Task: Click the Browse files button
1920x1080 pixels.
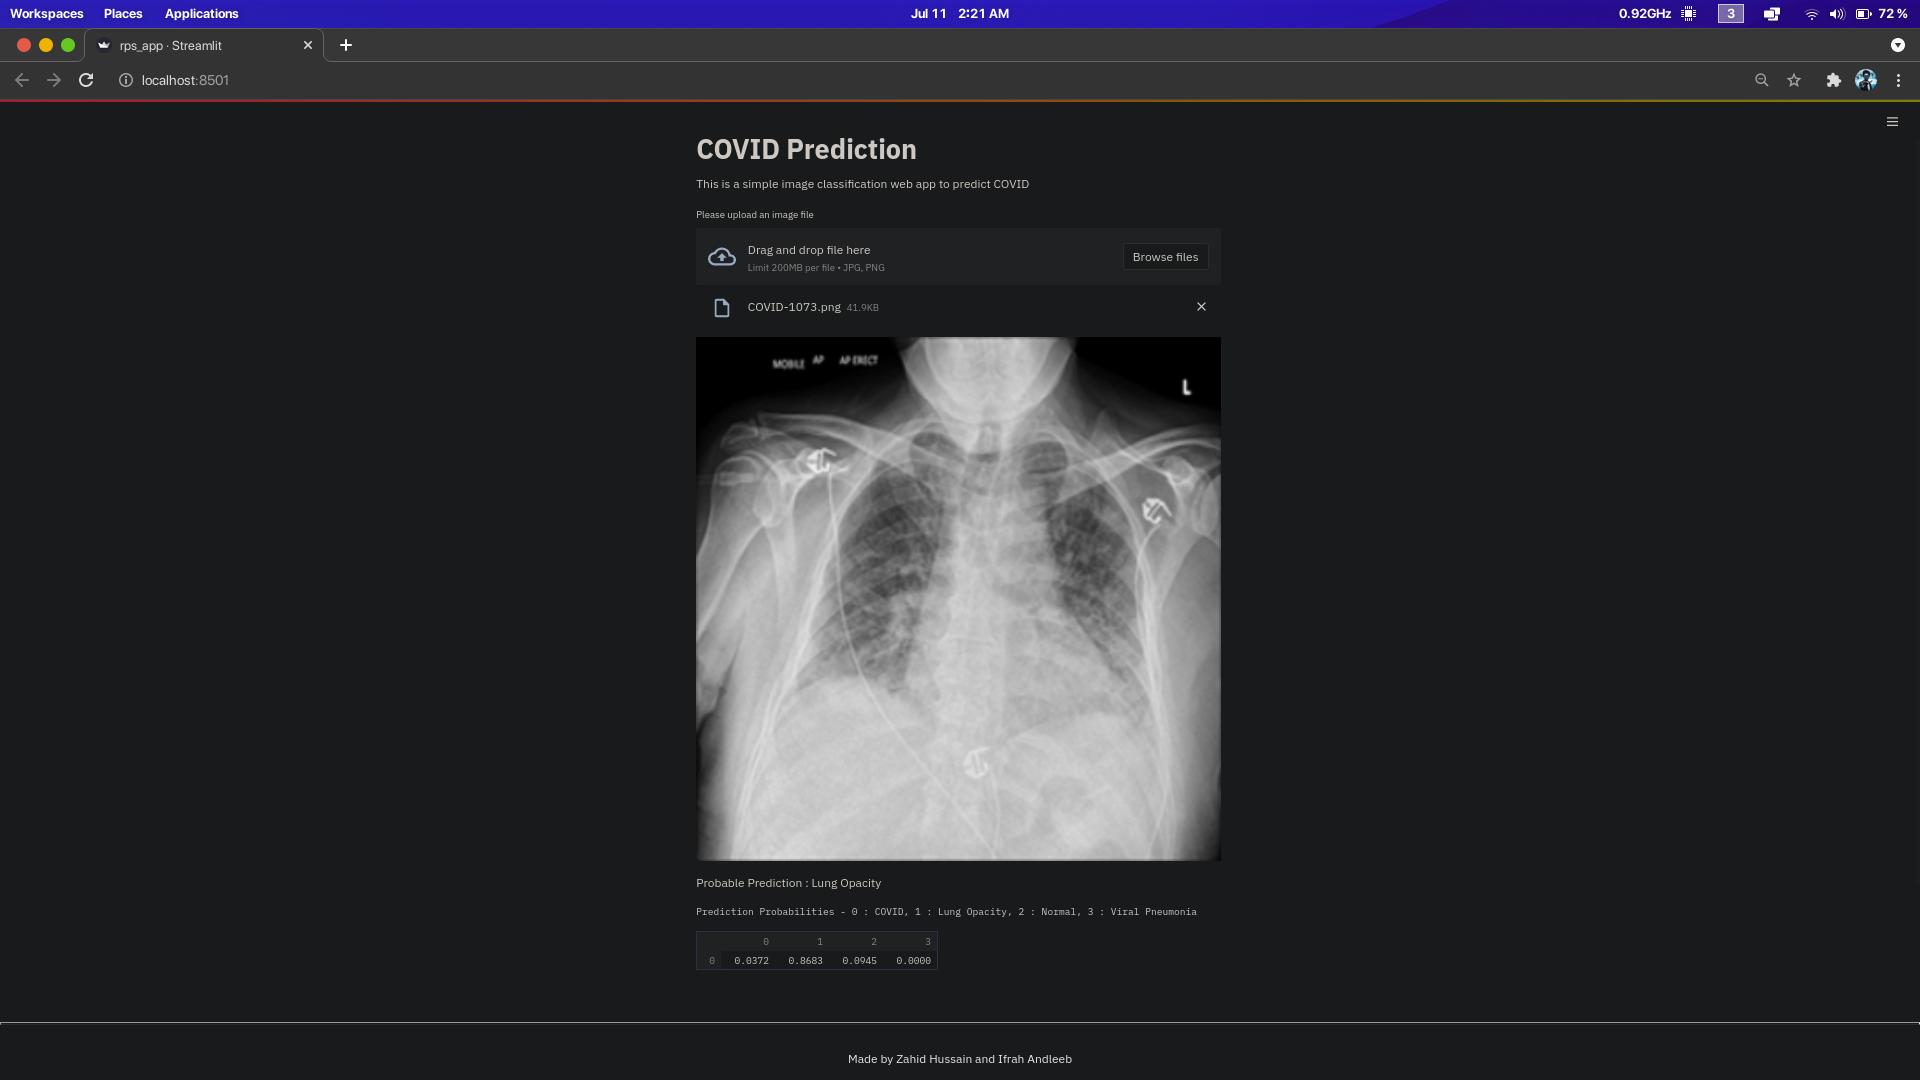Action: tap(1165, 257)
